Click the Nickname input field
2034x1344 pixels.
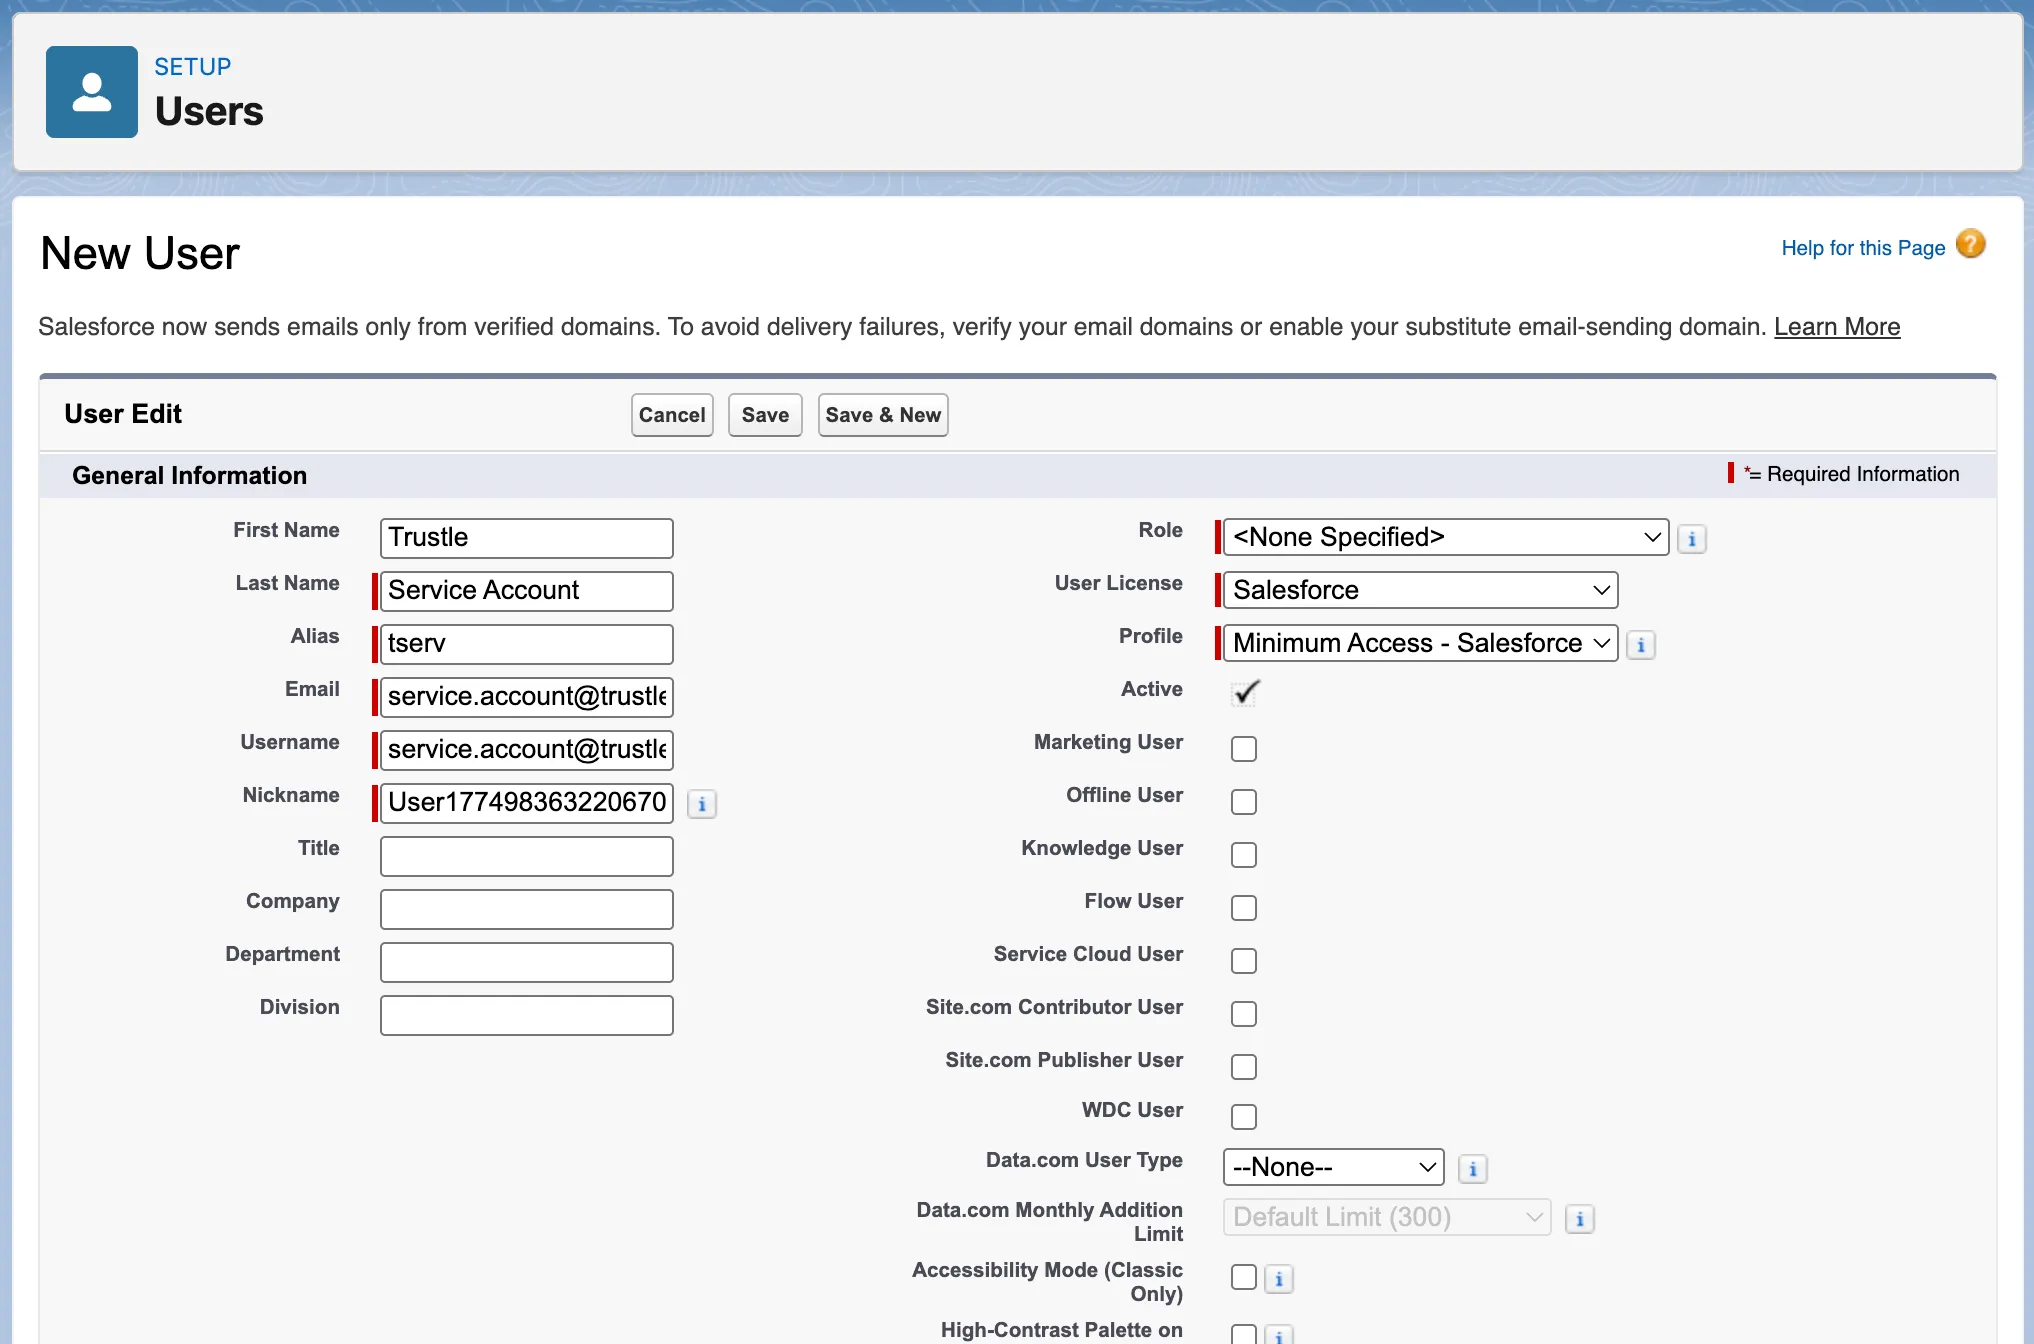pyautogui.click(x=527, y=803)
